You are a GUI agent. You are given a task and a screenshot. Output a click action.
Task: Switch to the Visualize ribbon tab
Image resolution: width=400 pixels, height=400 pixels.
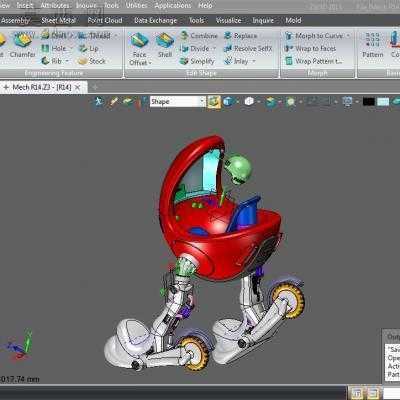click(228, 21)
